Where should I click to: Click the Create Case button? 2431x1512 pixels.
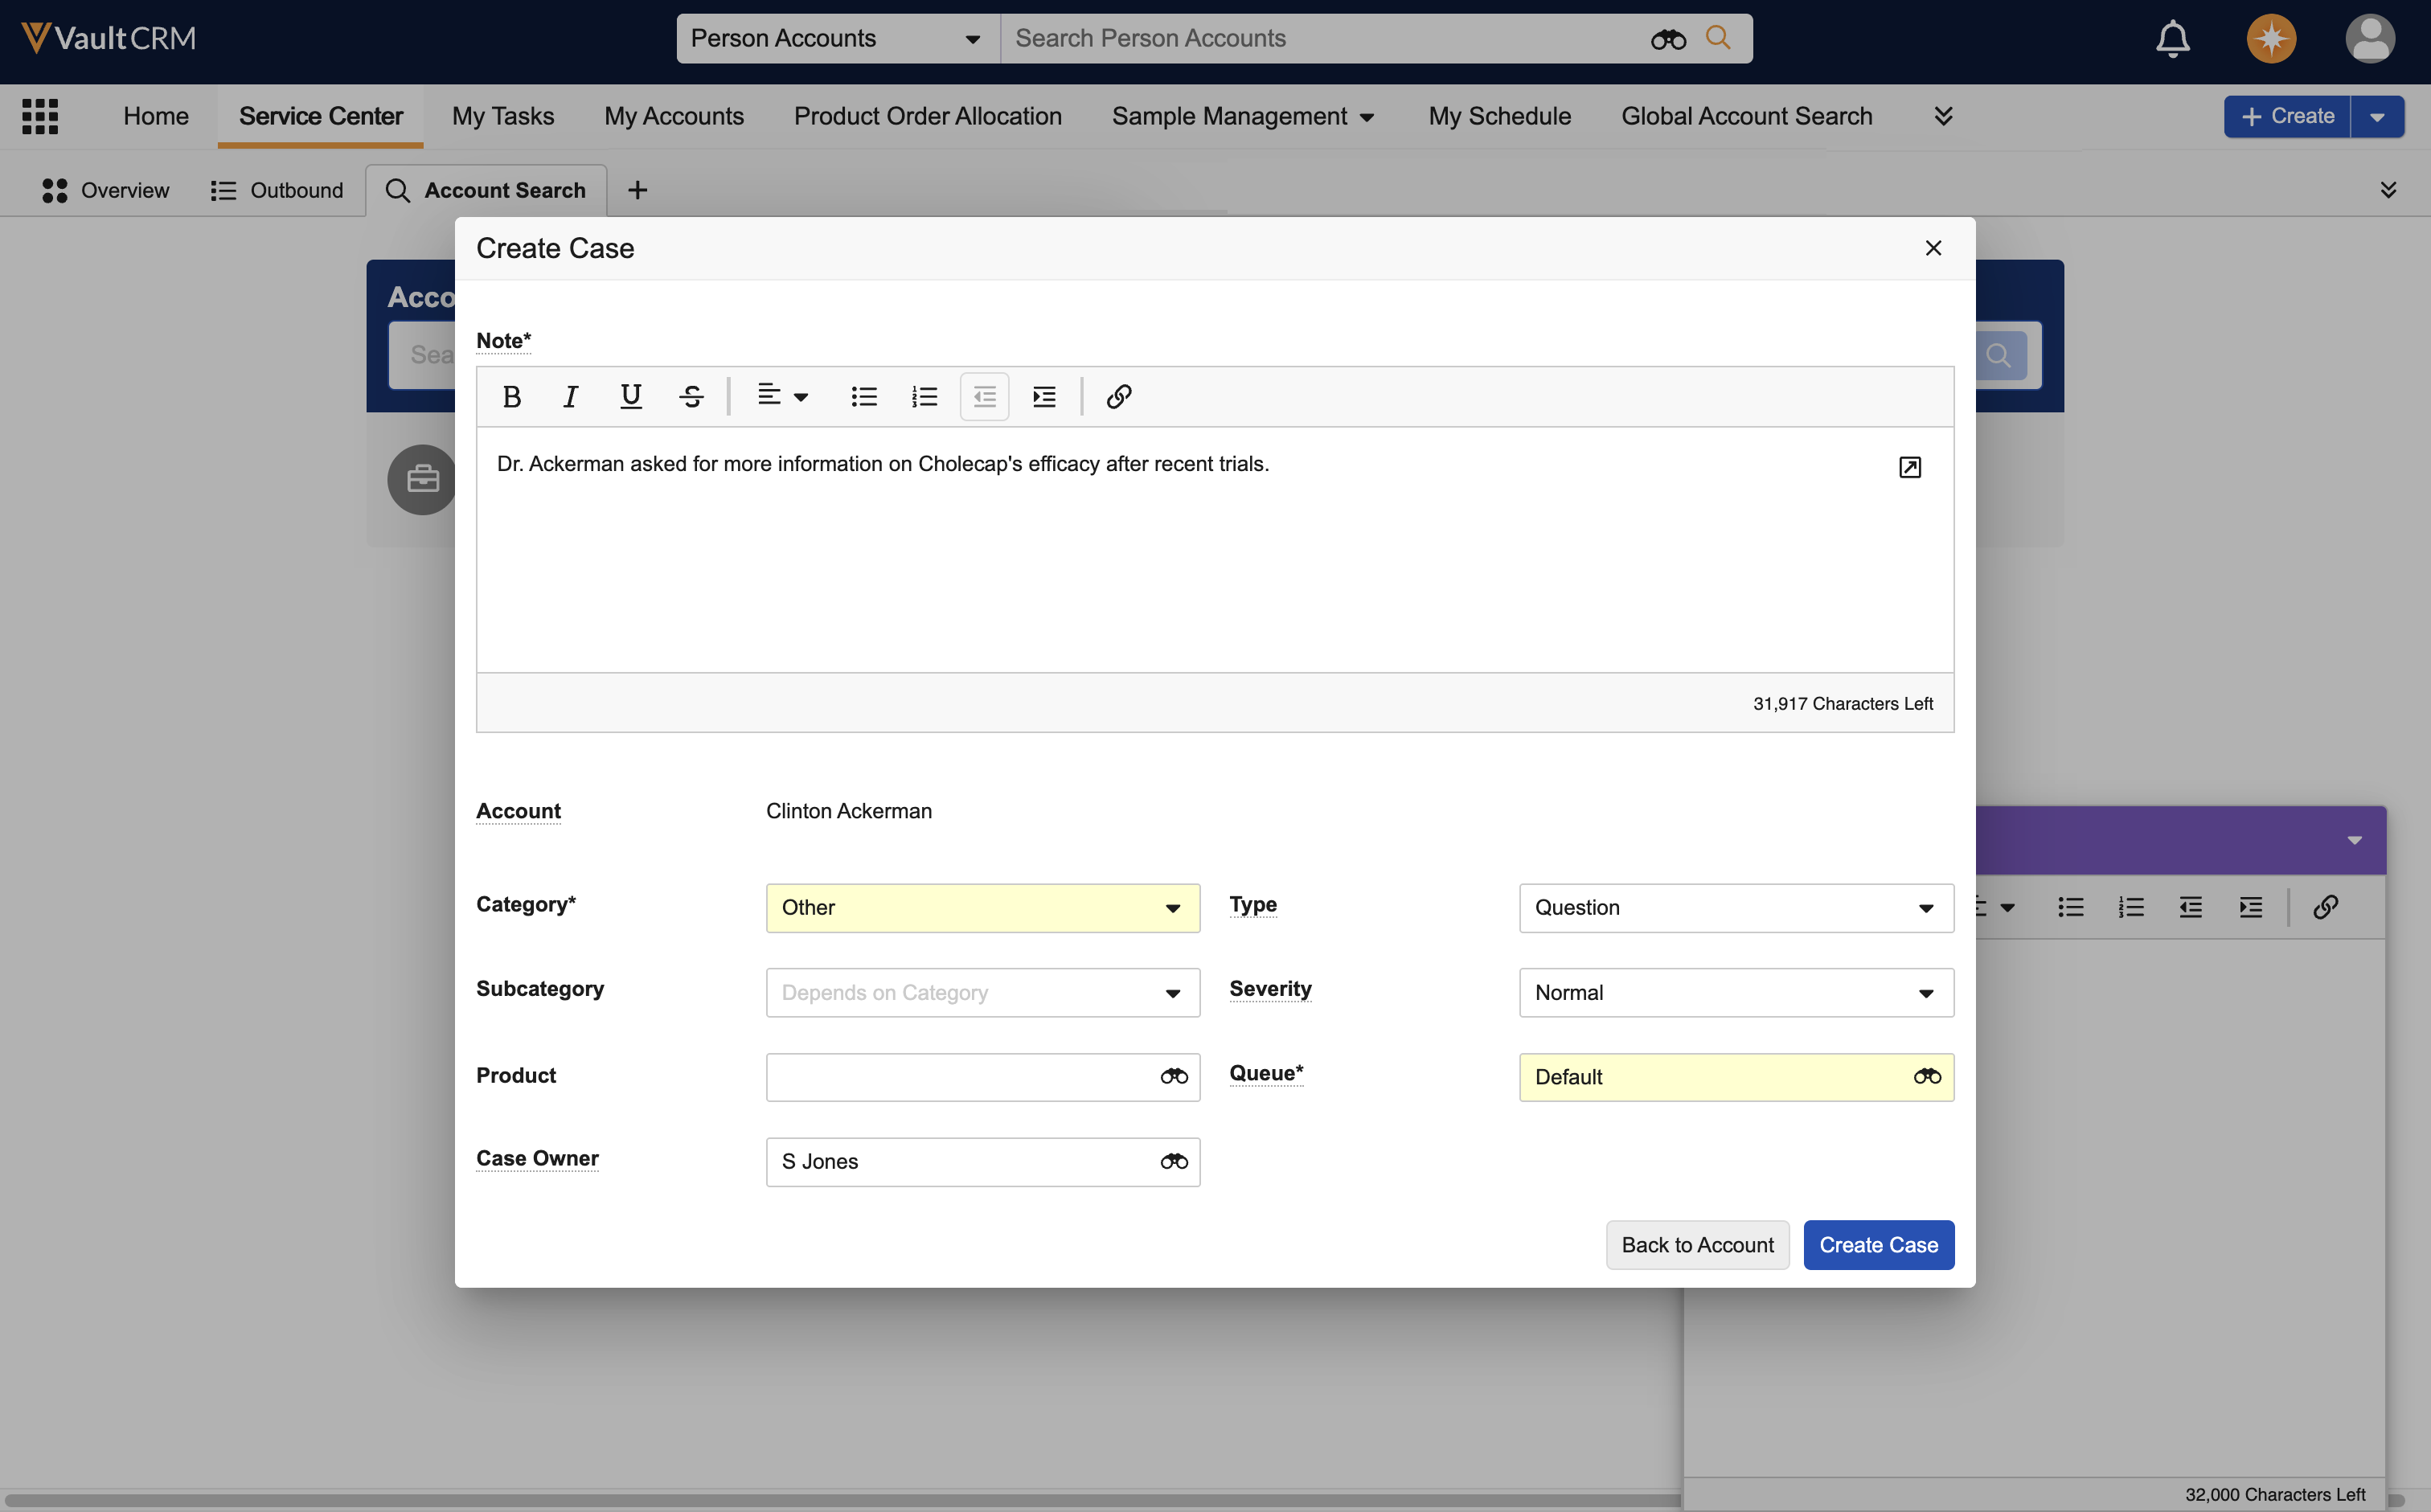(1878, 1245)
